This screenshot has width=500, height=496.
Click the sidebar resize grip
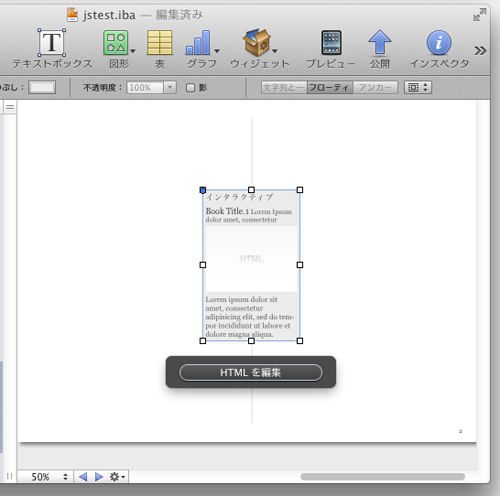(x=9, y=477)
